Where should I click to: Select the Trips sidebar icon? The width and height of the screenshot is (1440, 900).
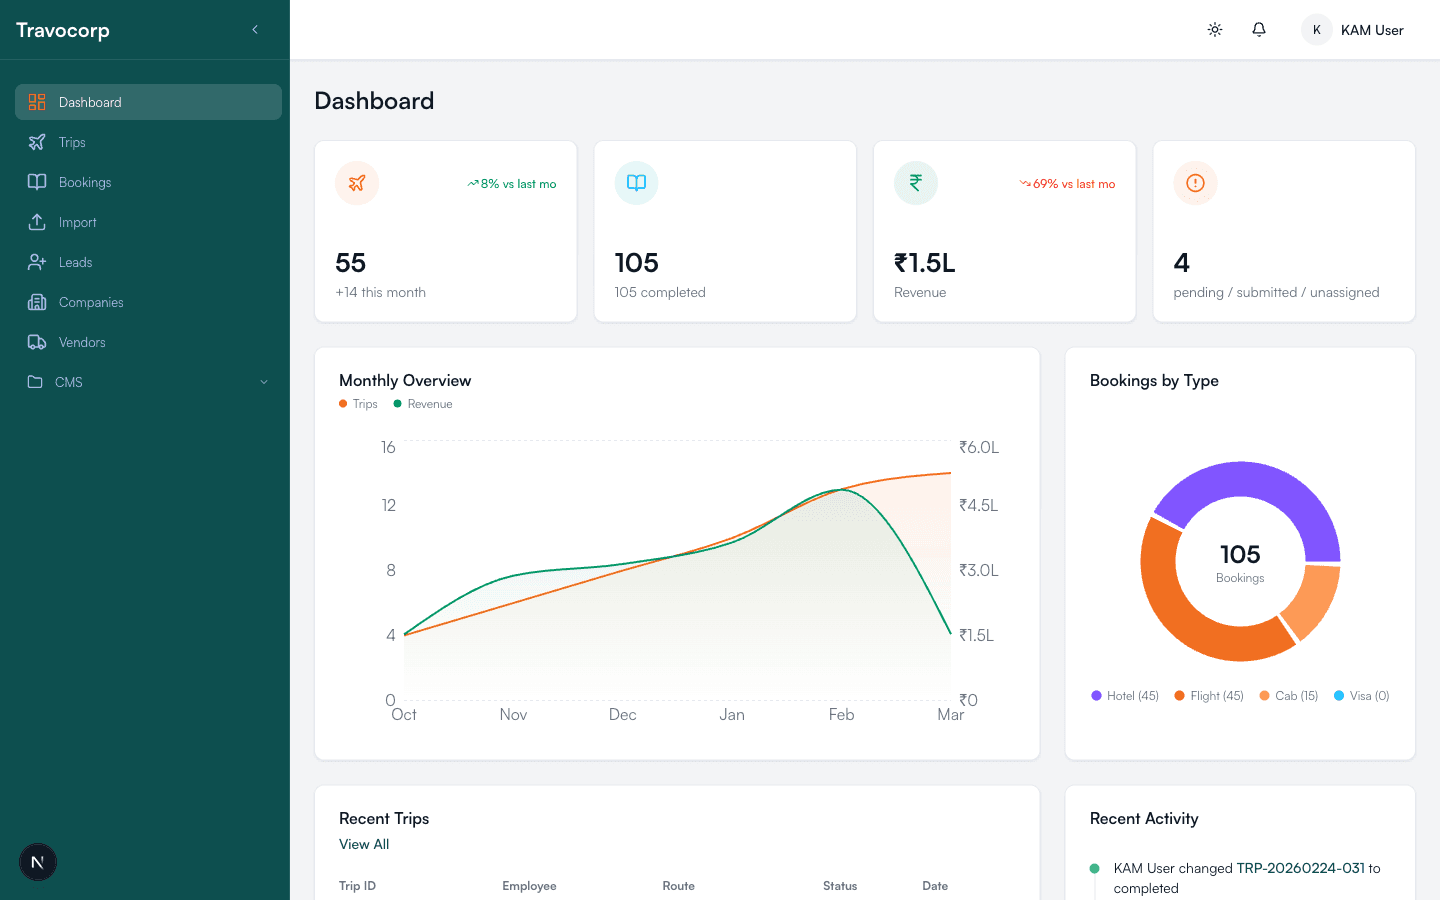[x=37, y=142]
